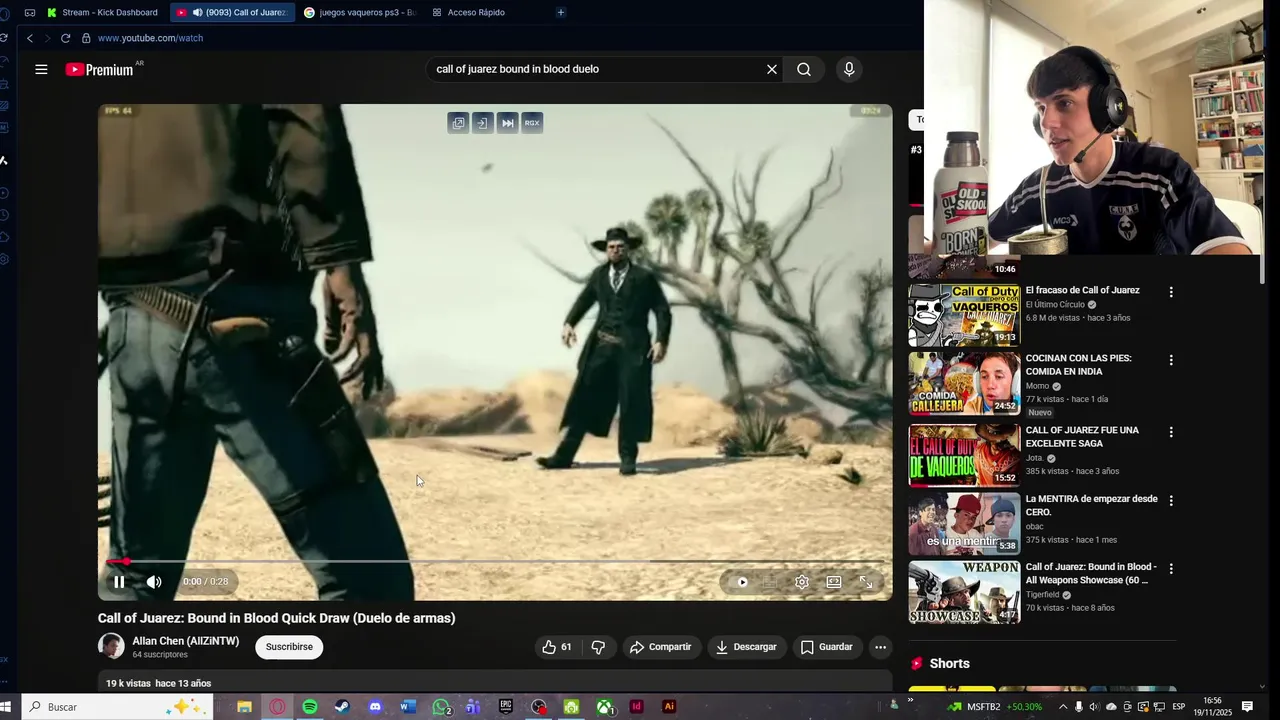This screenshot has width=1280, height=720.
Task: Go back with browser back arrow
Action: click(x=30, y=38)
